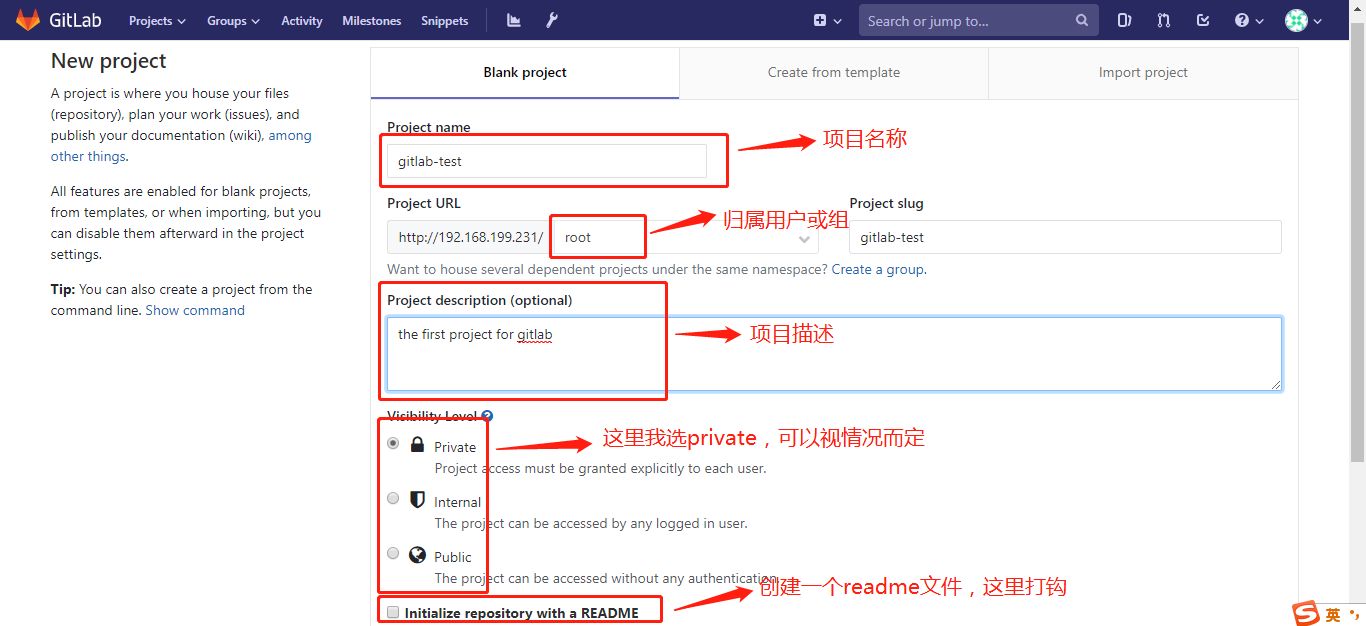
Task: Switch to the Blank project tab
Action: (525, 73)
